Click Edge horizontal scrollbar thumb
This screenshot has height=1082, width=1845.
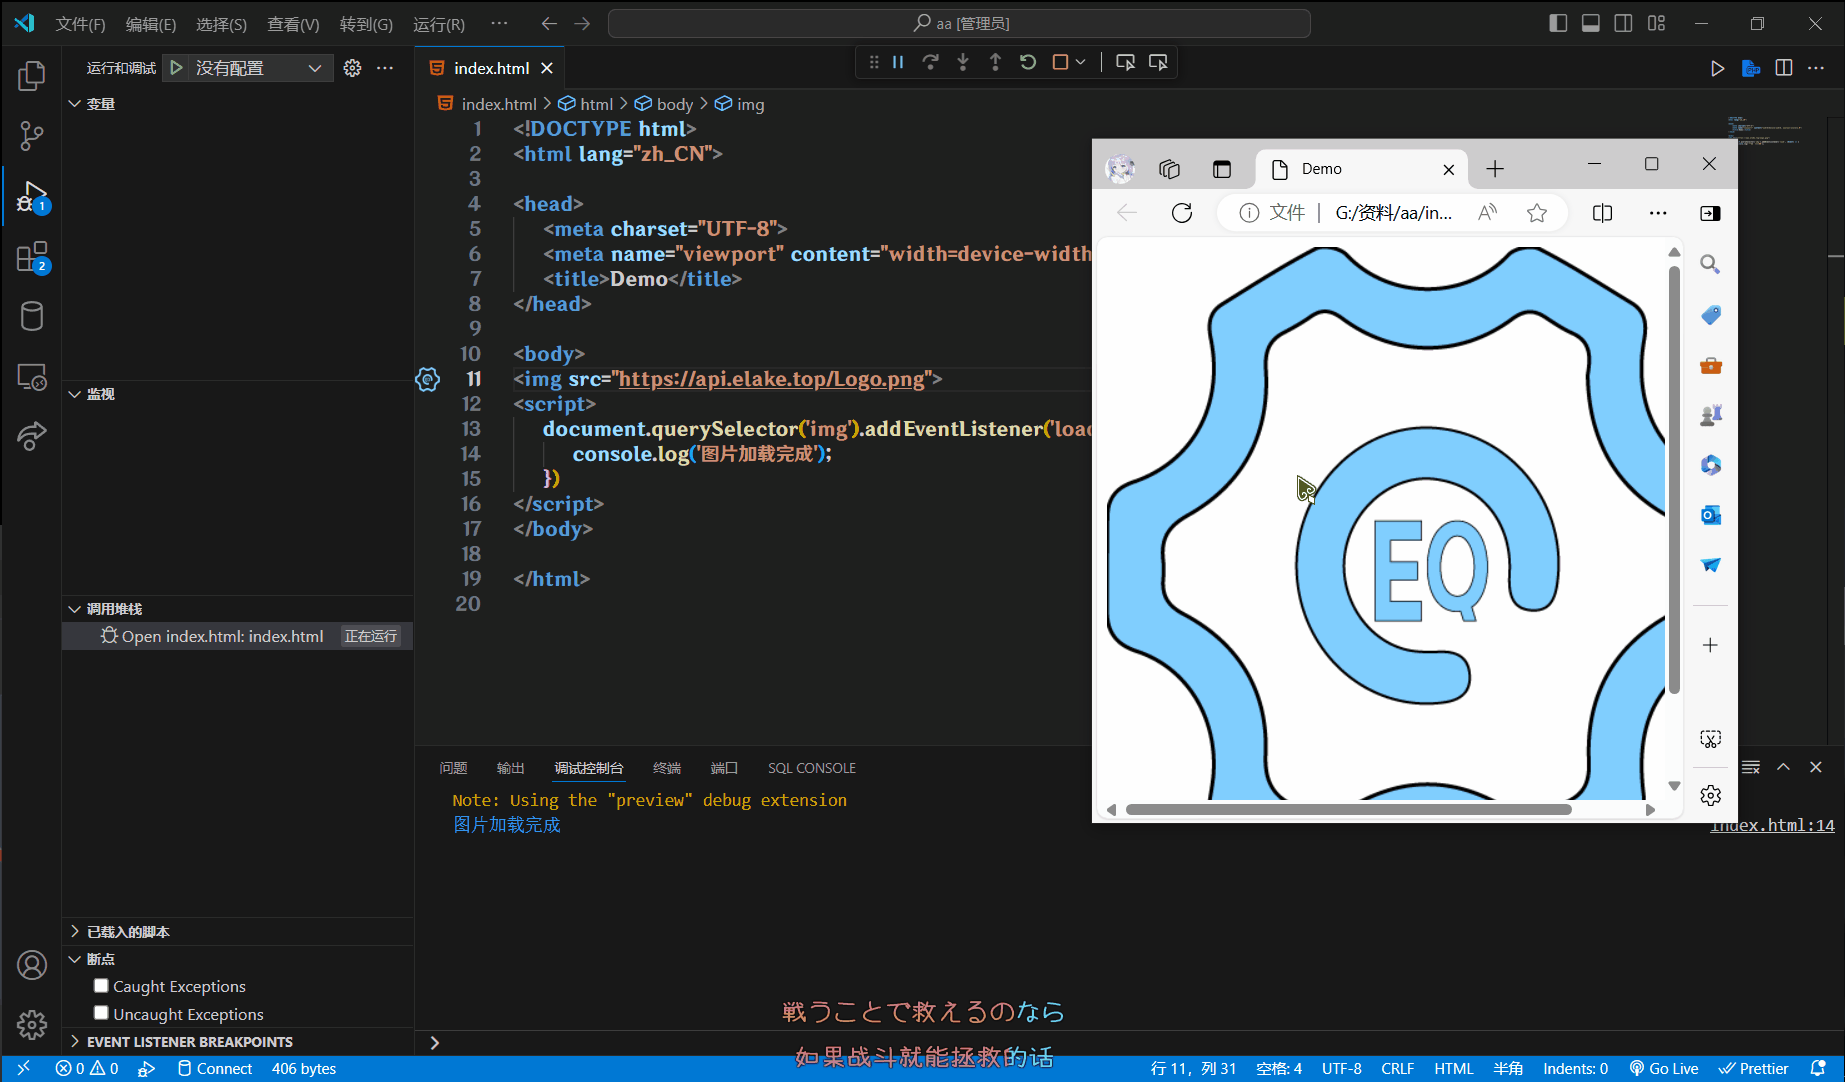(1348, 810)
